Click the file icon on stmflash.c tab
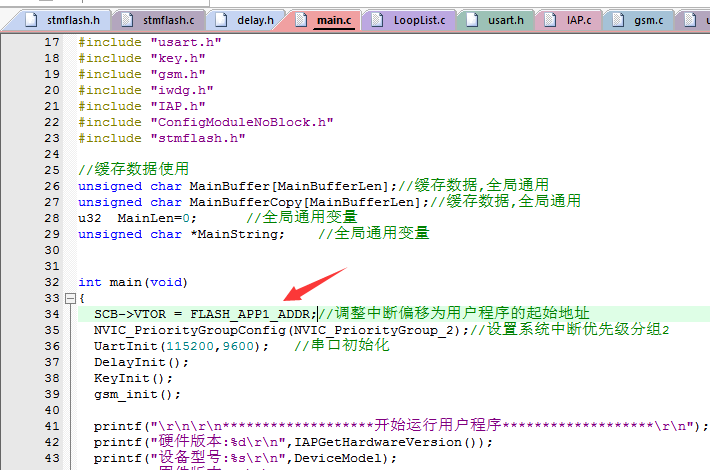 [x=127, y=20]
